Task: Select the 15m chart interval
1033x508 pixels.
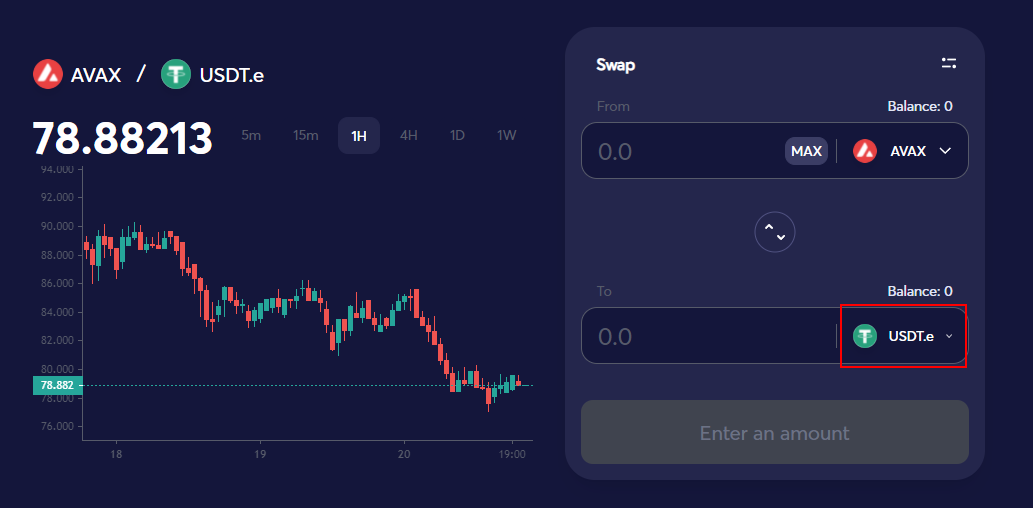Action: point(306,136)
